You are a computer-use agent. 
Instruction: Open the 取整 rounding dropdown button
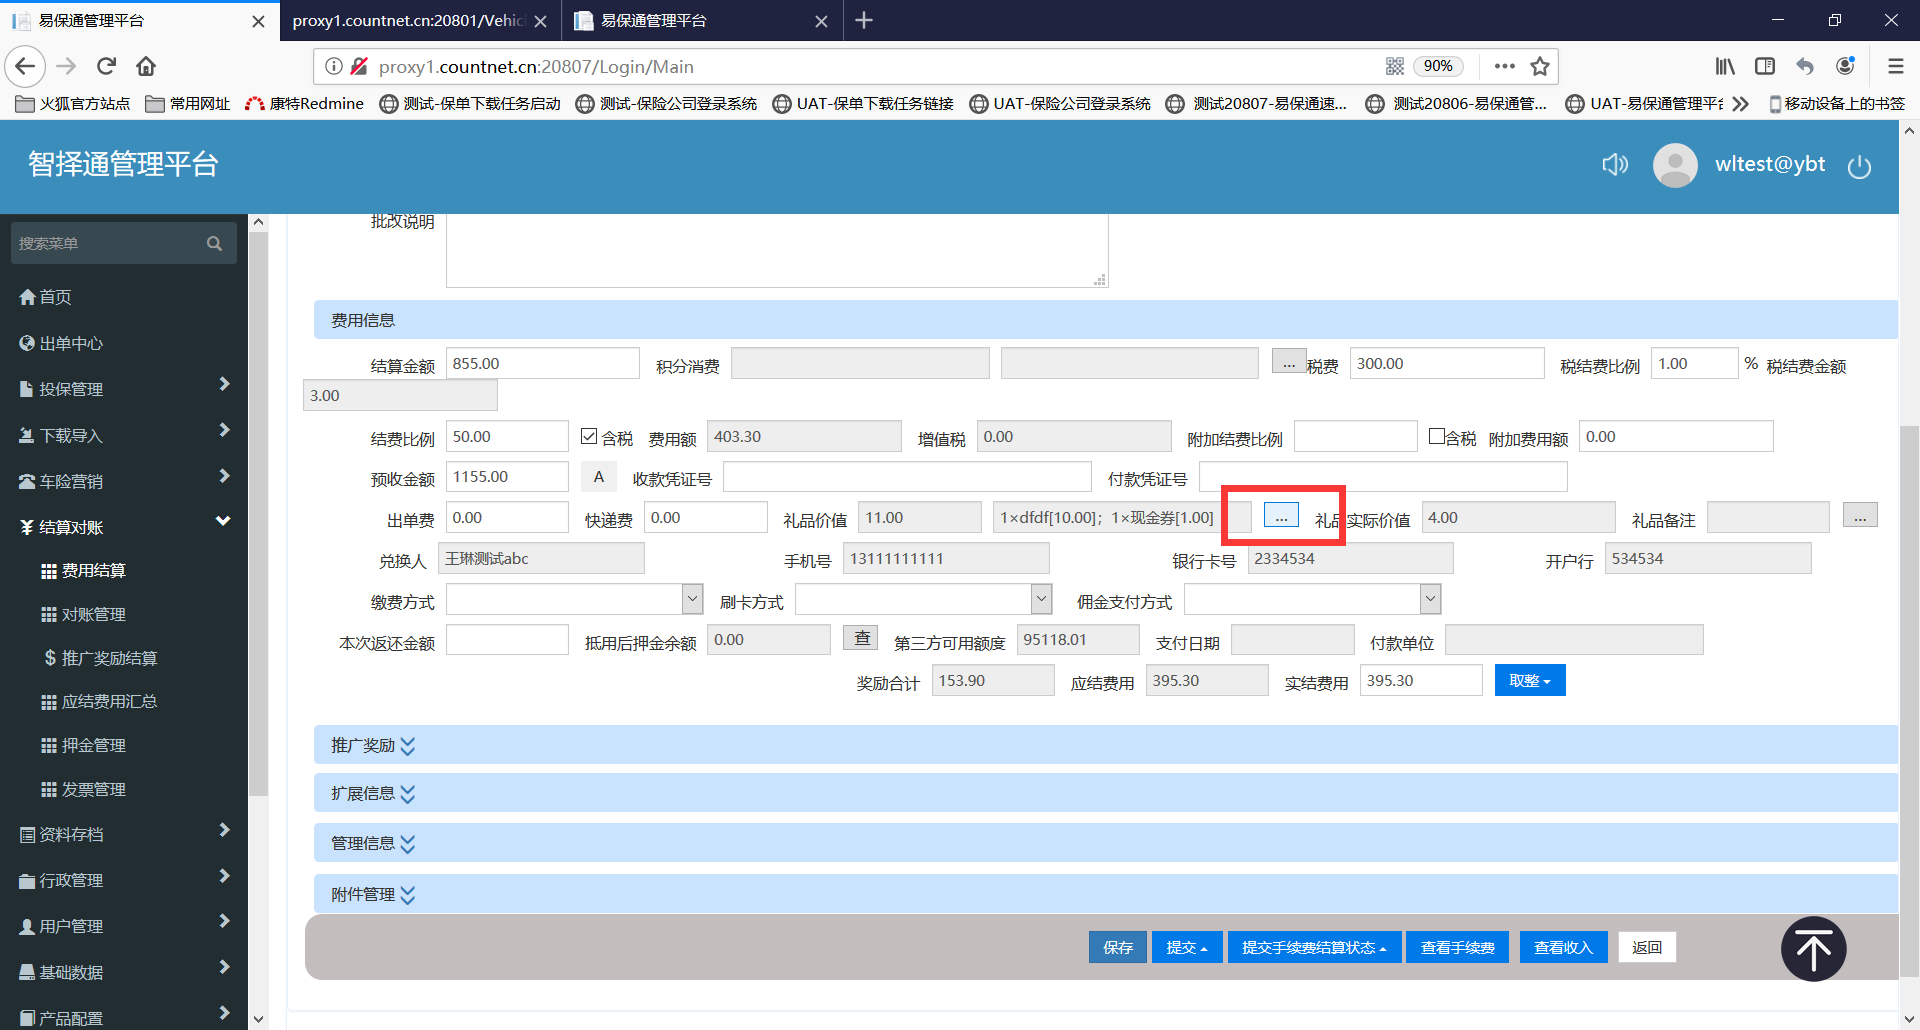point(1529,681)
